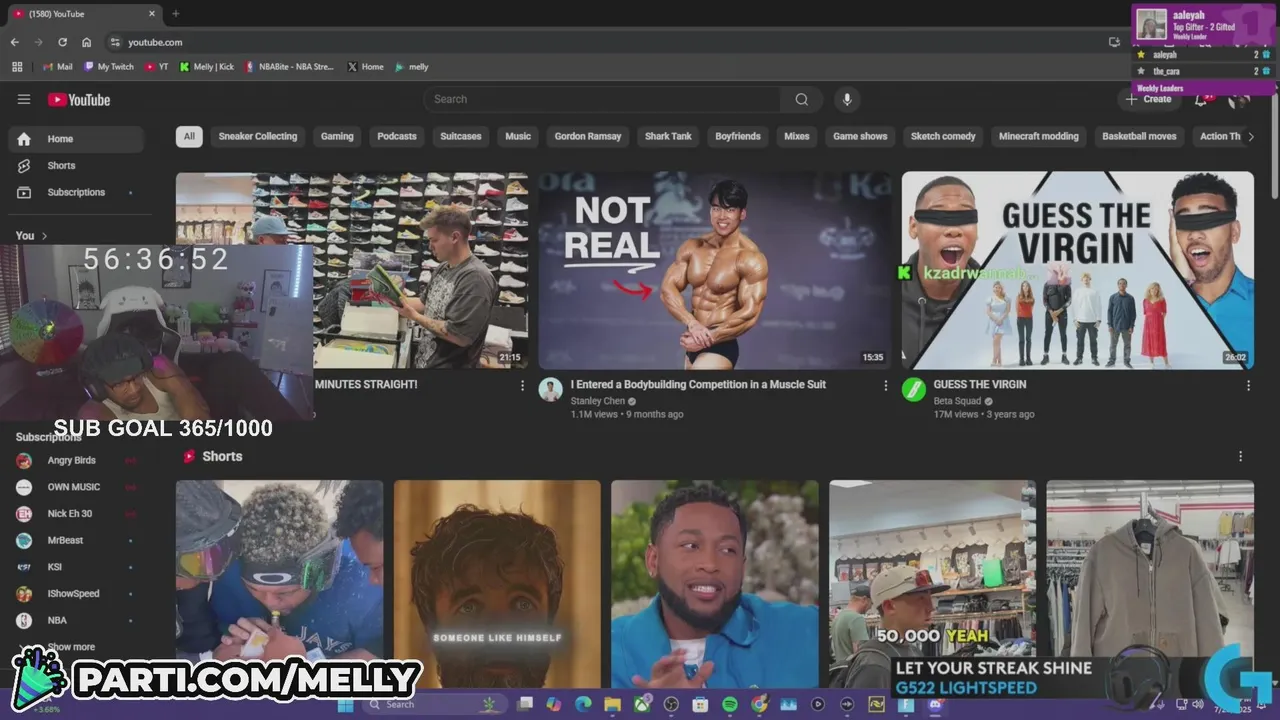Image resolution: width=1280 pixels, height=720 pixels.
Task: Open Discord from the taskbar
Action: click(x=936, y=704)
